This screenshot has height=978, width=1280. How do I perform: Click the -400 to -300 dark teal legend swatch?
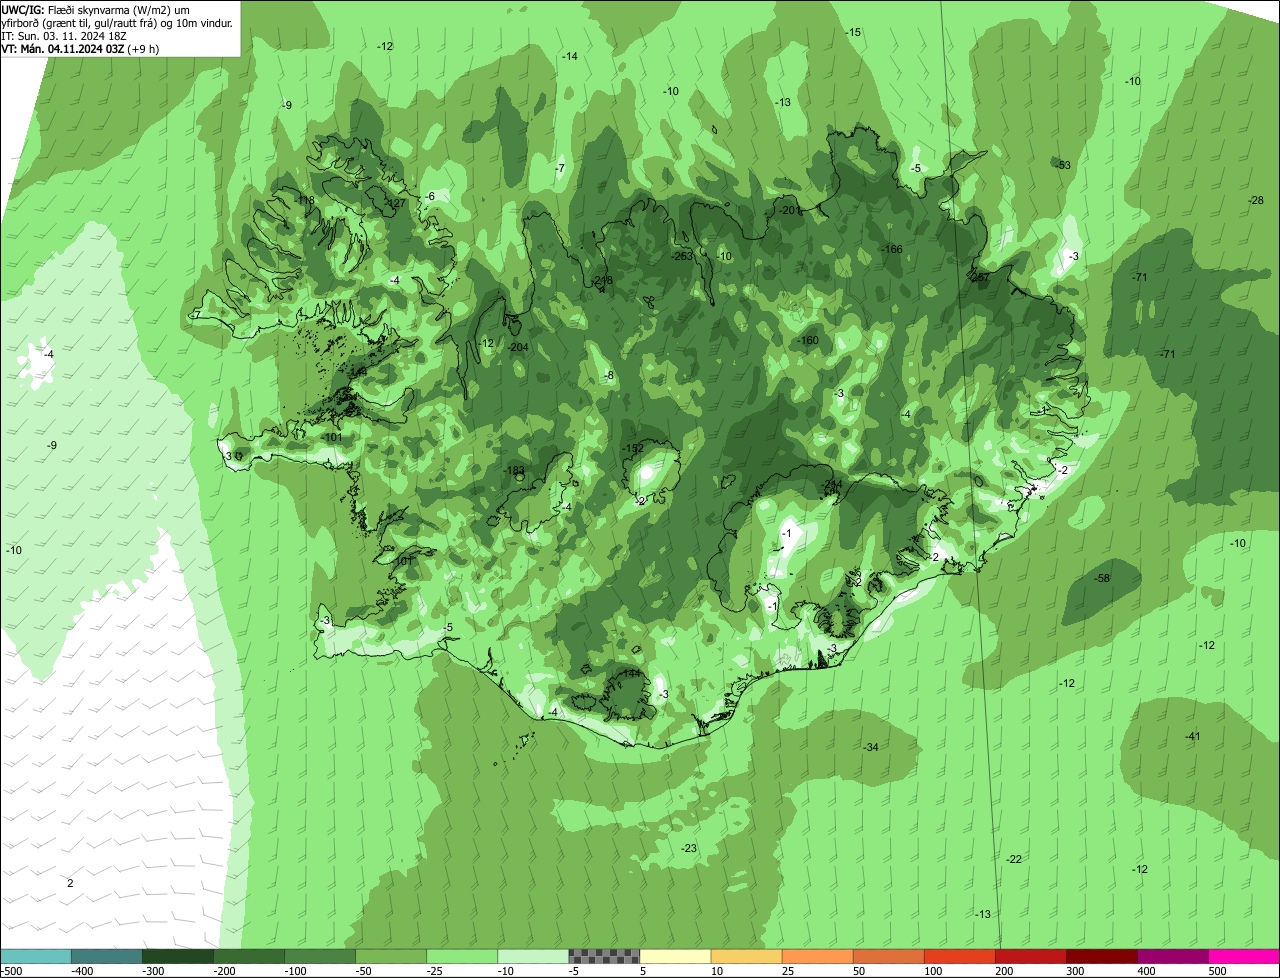coord(107,956)
